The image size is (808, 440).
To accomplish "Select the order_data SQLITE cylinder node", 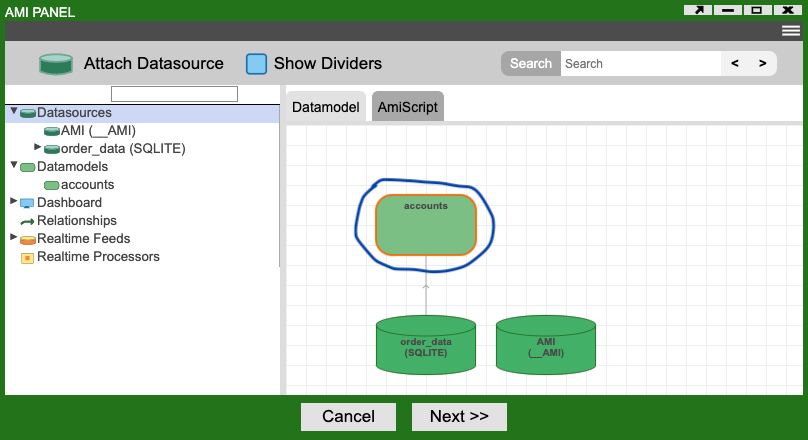I will 425,346.
